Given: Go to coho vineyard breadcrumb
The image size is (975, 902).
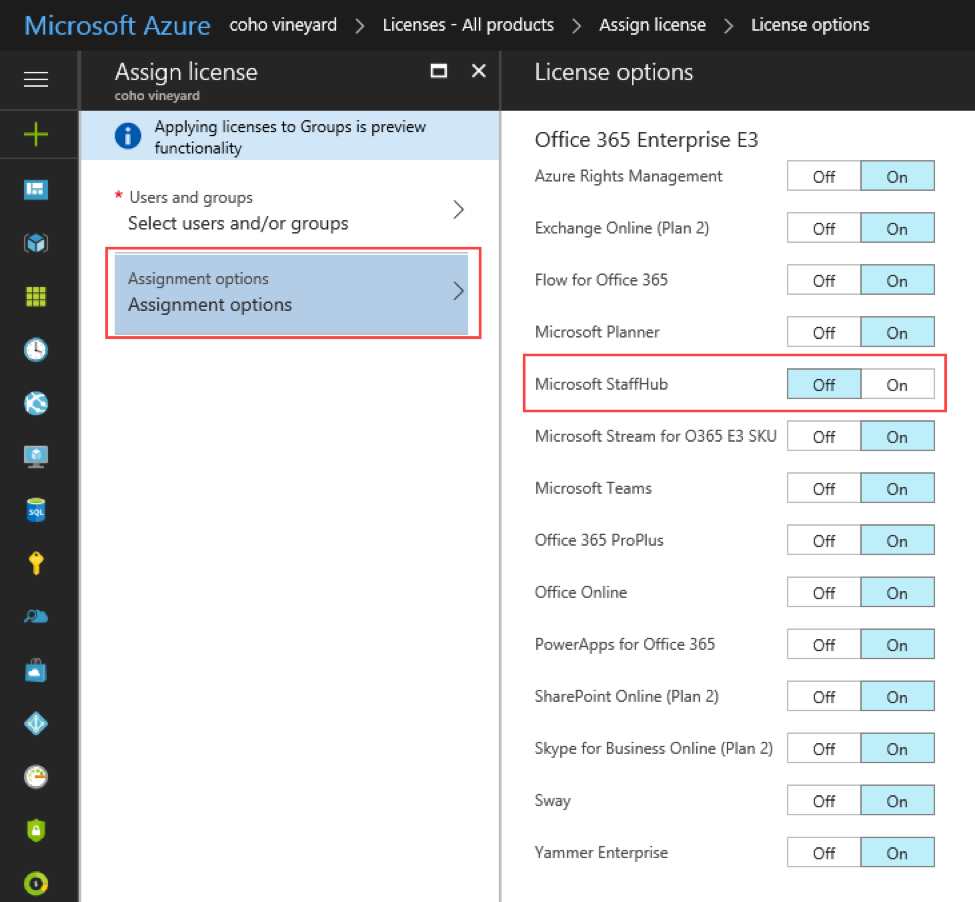Looking at the screenshot, I should pyautogui.click(x=283, y=25).
